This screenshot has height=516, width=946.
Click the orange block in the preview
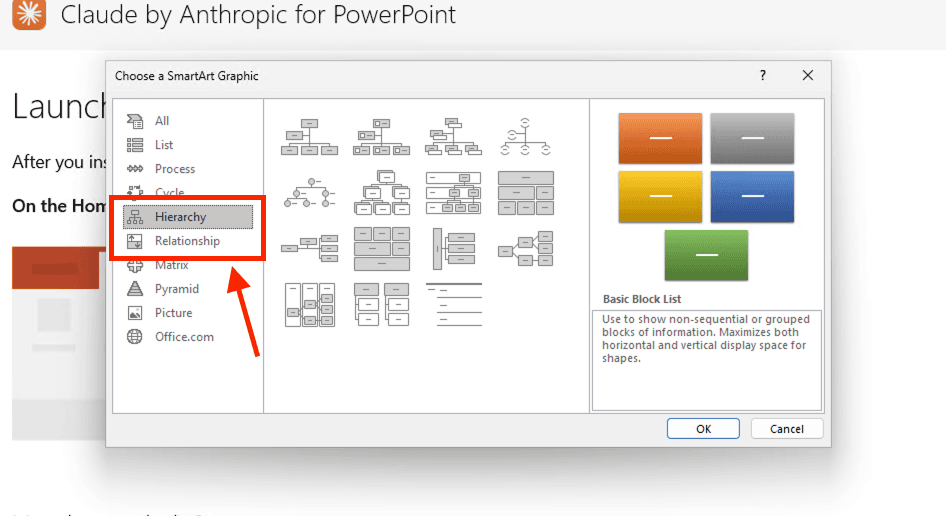[x=660, y=138]
